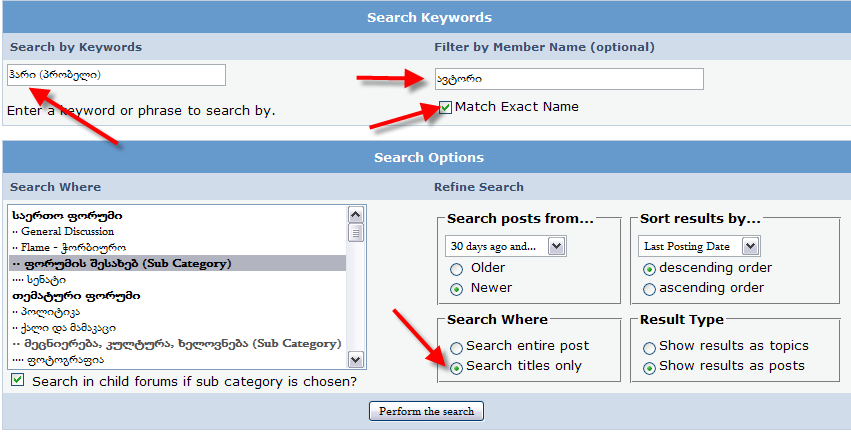Click the Filter by Member Name field

(x=569, y=79)
